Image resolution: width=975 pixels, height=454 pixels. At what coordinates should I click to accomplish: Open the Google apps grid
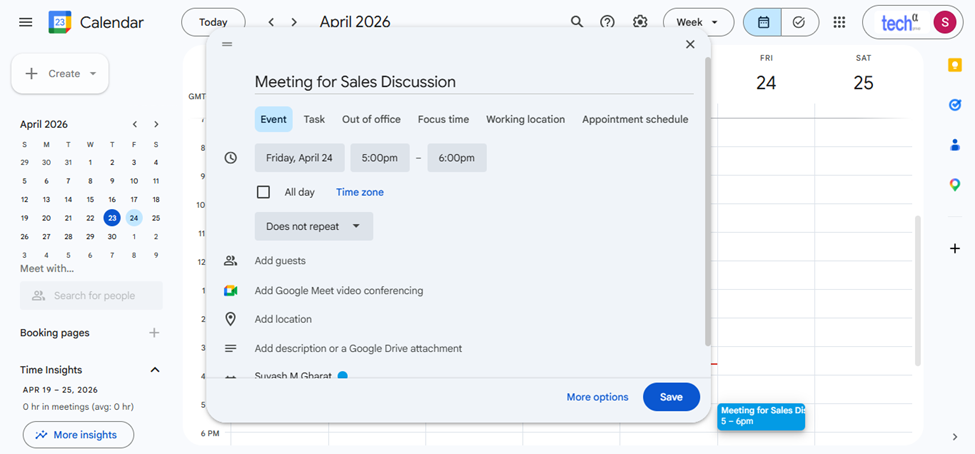click(x=839, y=22)
